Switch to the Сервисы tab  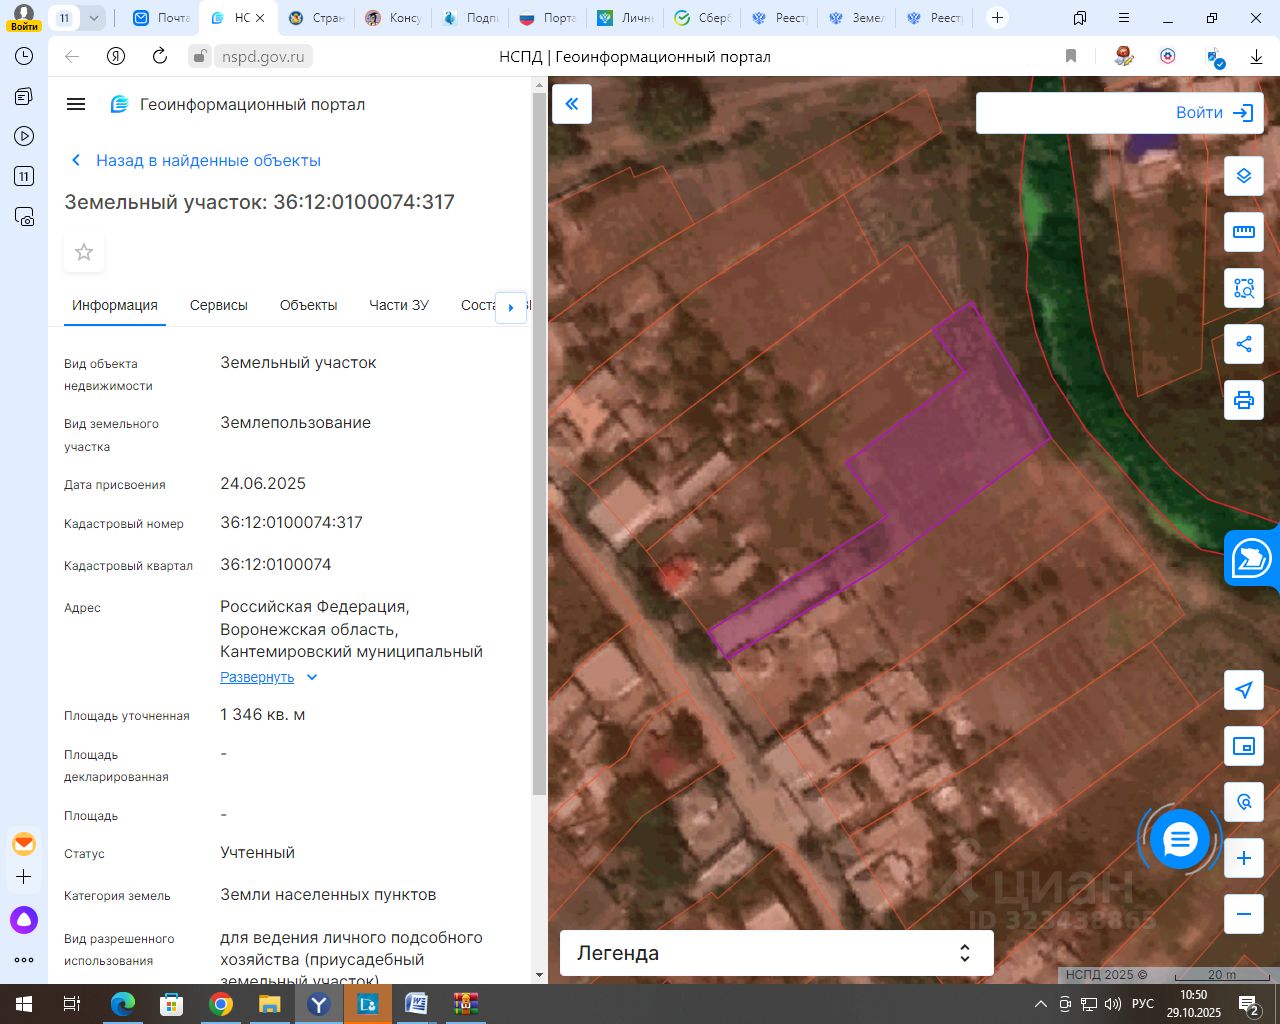[218, 305]
